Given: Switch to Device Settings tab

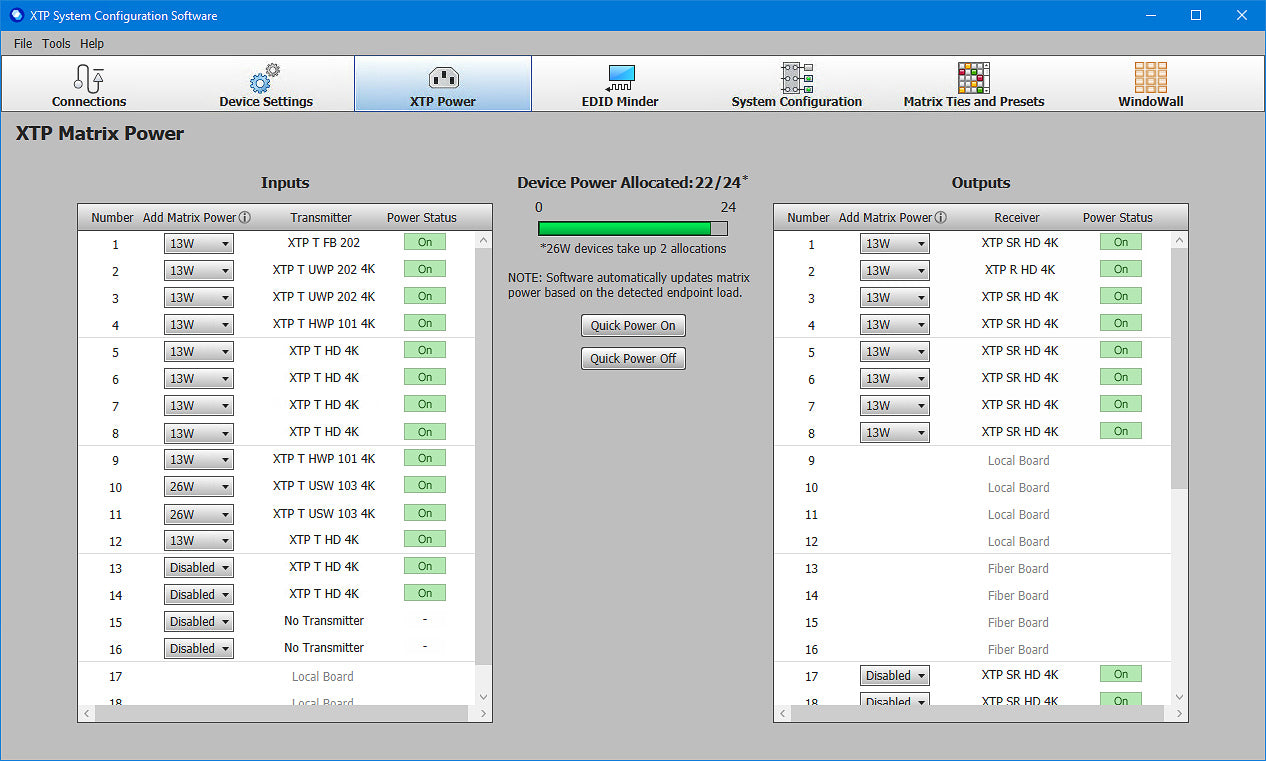Looking at the screenshot, I should pyautogui.click(x=266, y=84).
